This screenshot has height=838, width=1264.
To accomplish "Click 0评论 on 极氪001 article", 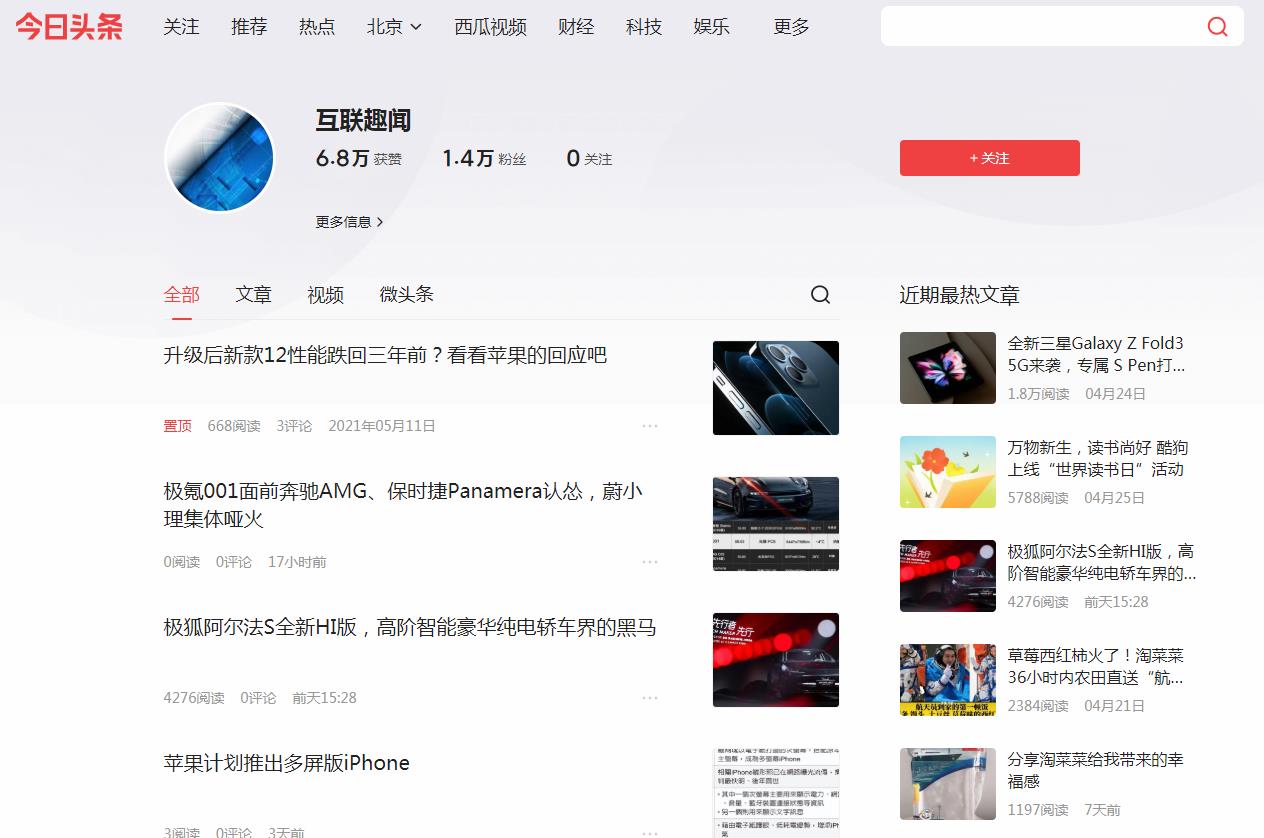I will coord(234,562).
